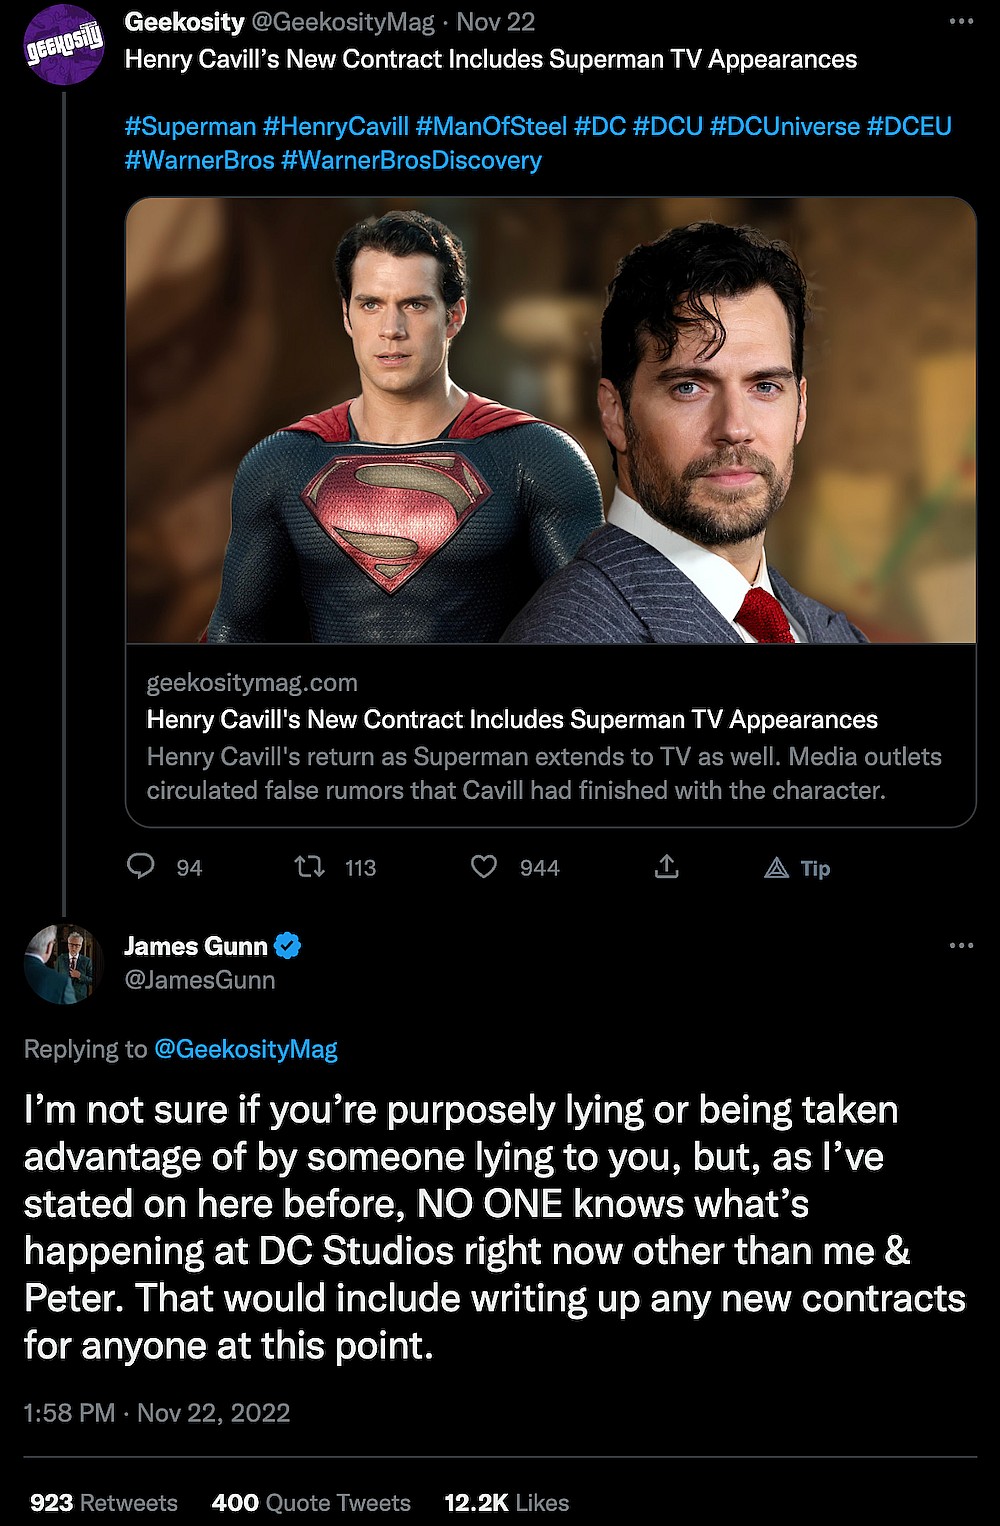Open James Gunn's profile picture

click(64, 964)
